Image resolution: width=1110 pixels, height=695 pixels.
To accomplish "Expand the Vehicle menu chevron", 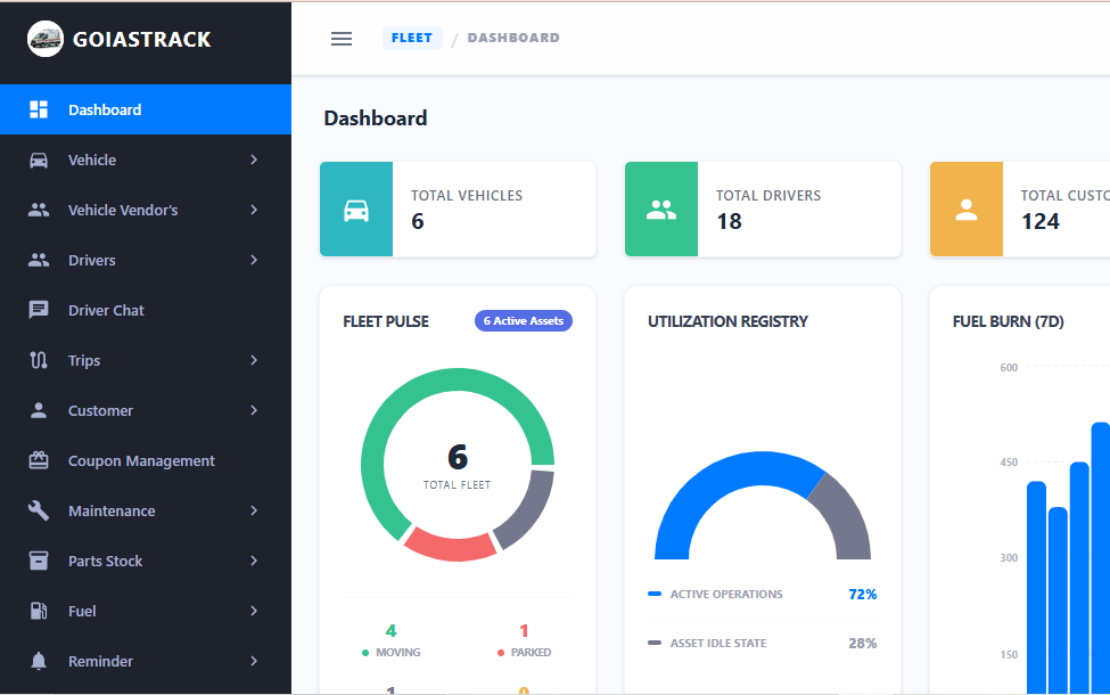I will pos(253,160).
